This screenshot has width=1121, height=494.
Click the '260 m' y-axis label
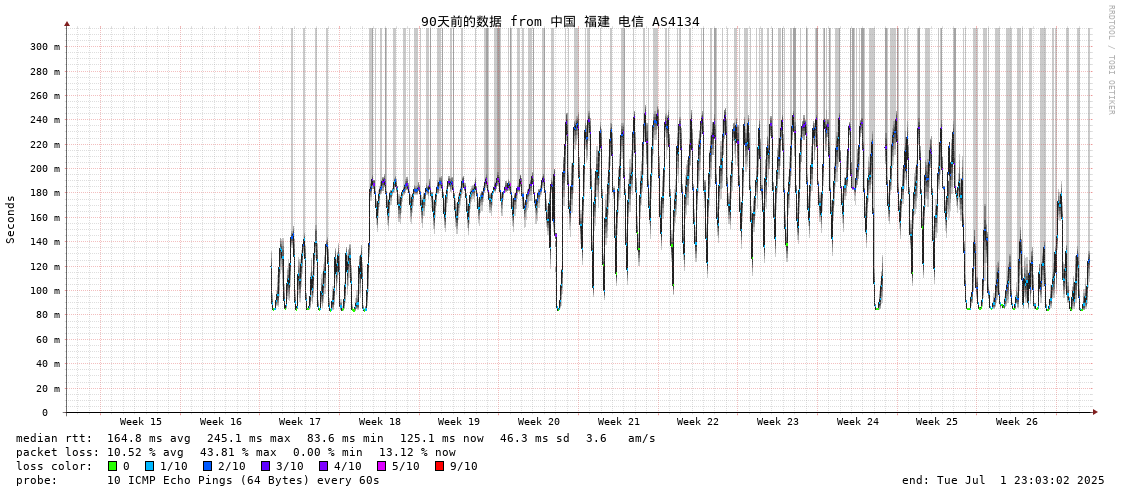pyautogui.click(x=44, y=96)
